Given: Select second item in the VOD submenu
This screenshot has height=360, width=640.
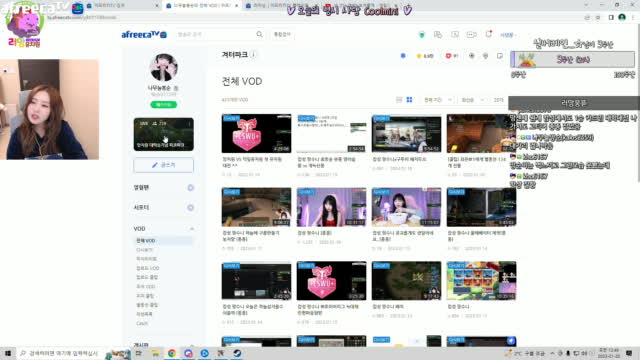Looking at the screenshot, I should coord(144,250).
